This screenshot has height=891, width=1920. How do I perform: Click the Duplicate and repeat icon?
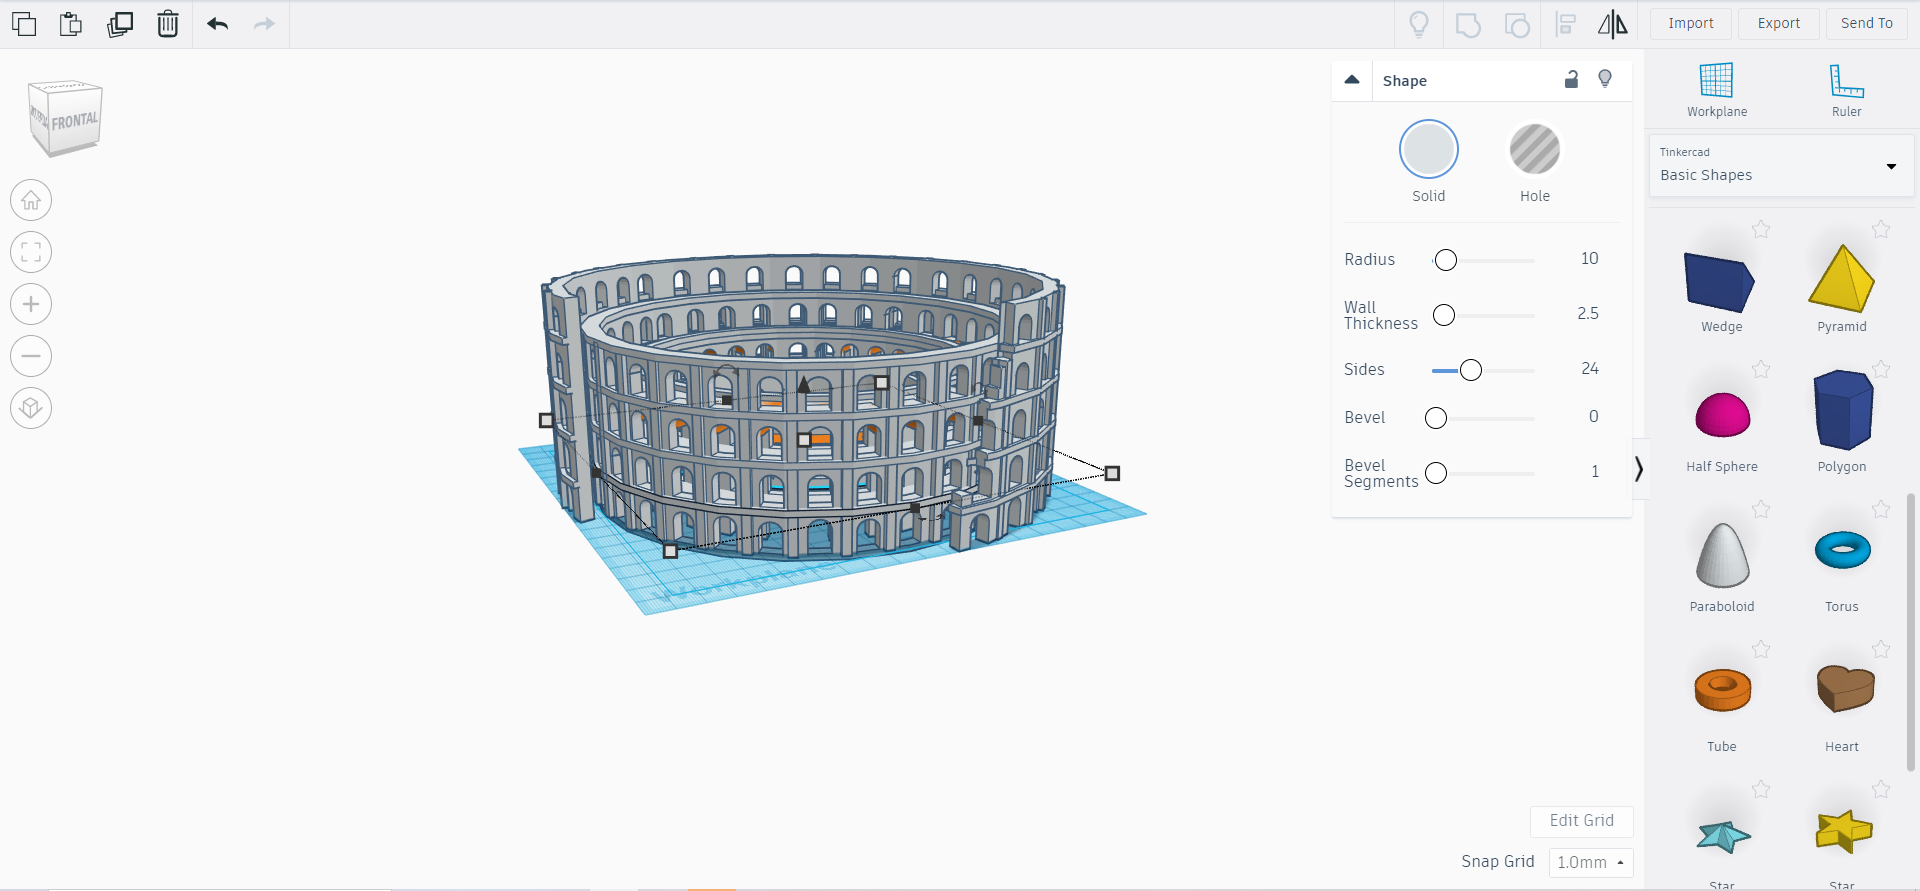[x=120, y=24]
